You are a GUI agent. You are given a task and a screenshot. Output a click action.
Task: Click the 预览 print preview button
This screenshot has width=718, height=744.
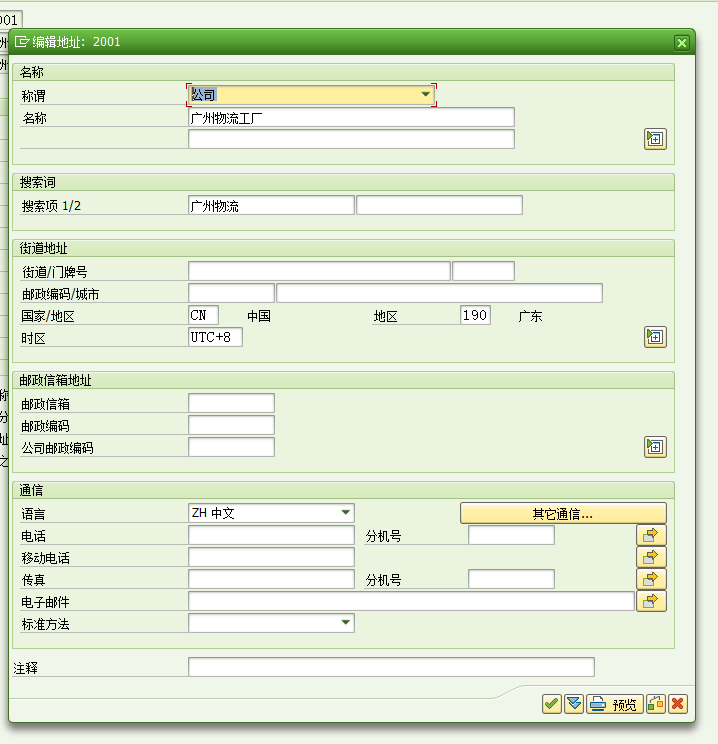click(x=615, y=704)
